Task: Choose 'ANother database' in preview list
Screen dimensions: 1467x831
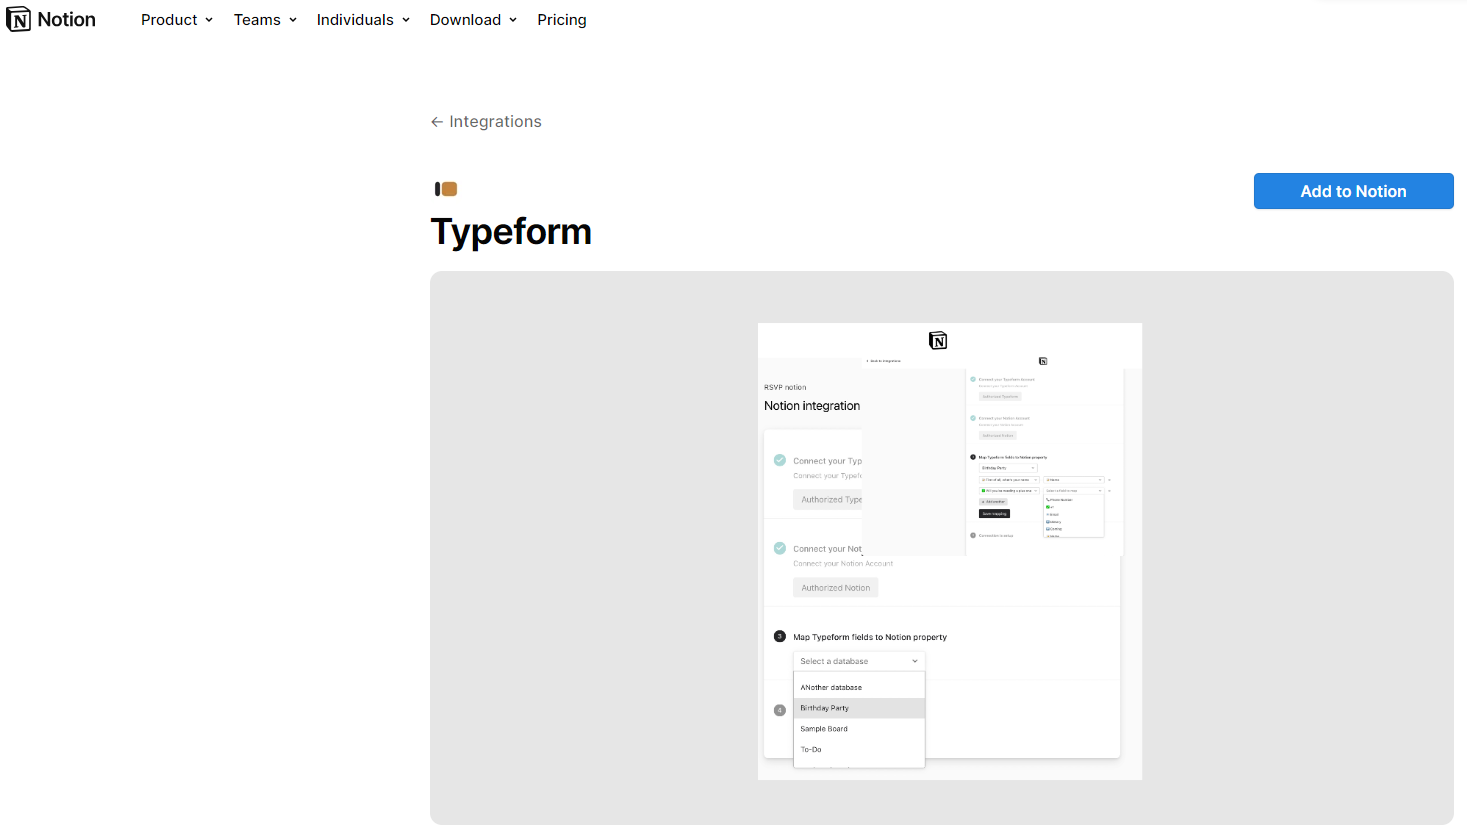Action: [x=859, y=688]
